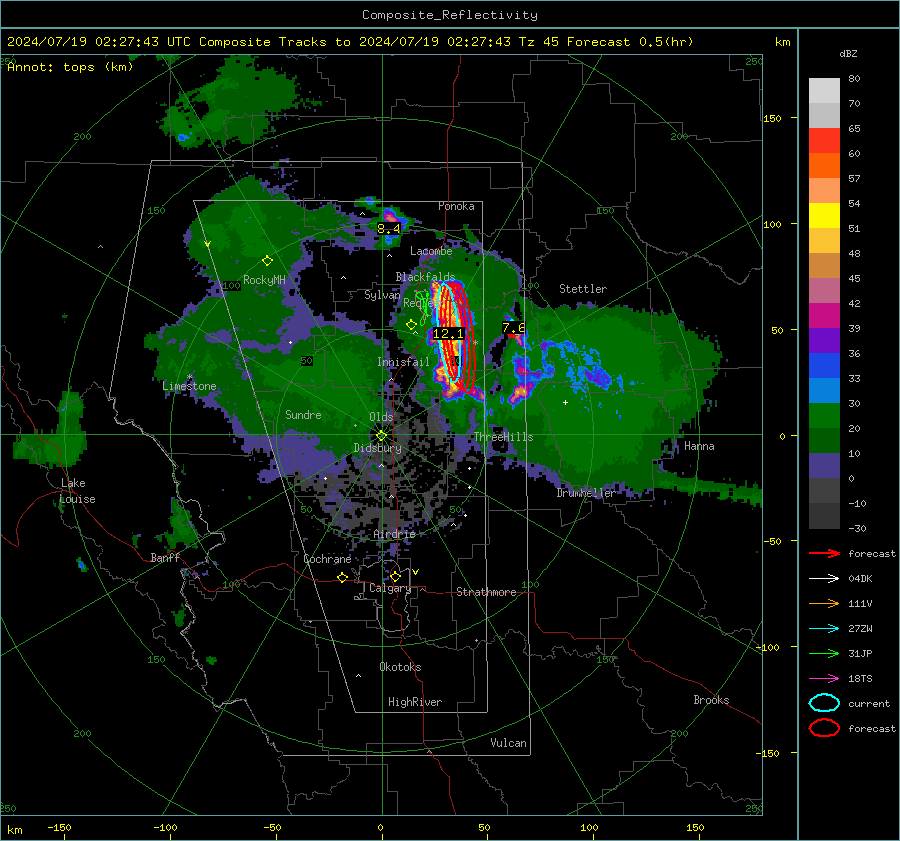
Task: Click the red forecast arrow in legend
Action: click(x=824, y=553)
